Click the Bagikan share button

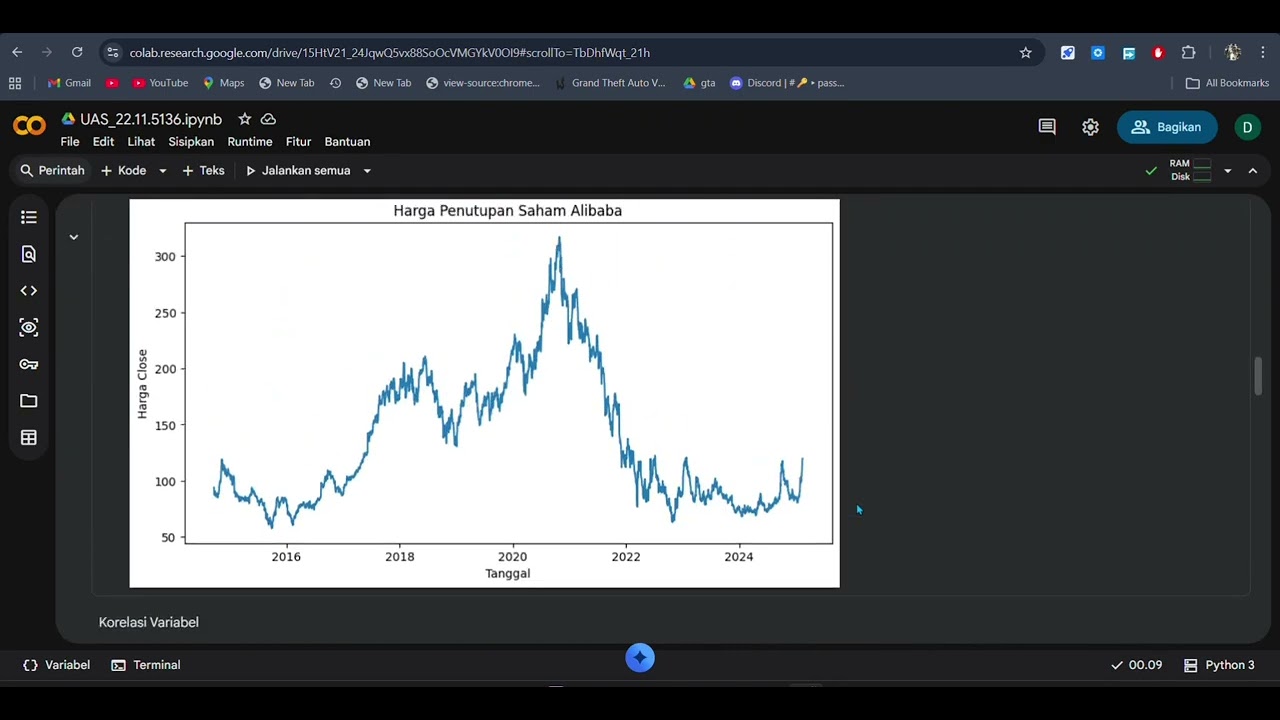(1167, 127)
